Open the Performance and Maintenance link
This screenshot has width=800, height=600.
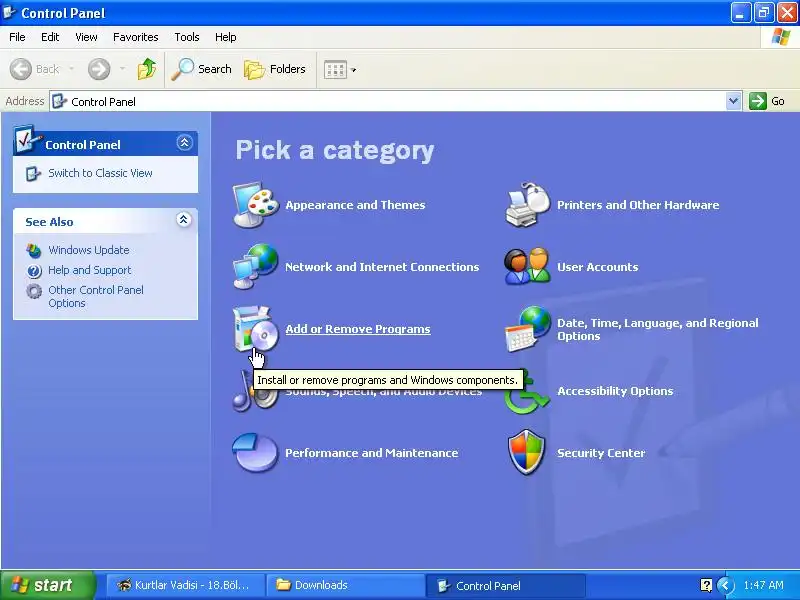tap(371, 453)
